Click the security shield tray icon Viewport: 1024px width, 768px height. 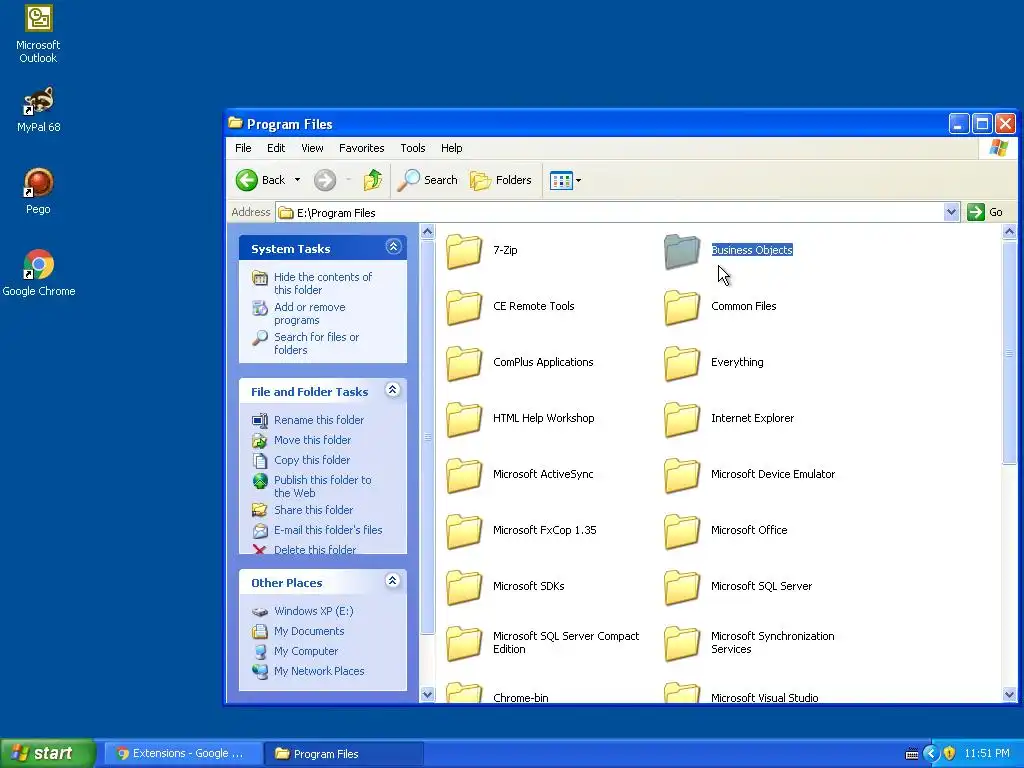click(950, 754)
